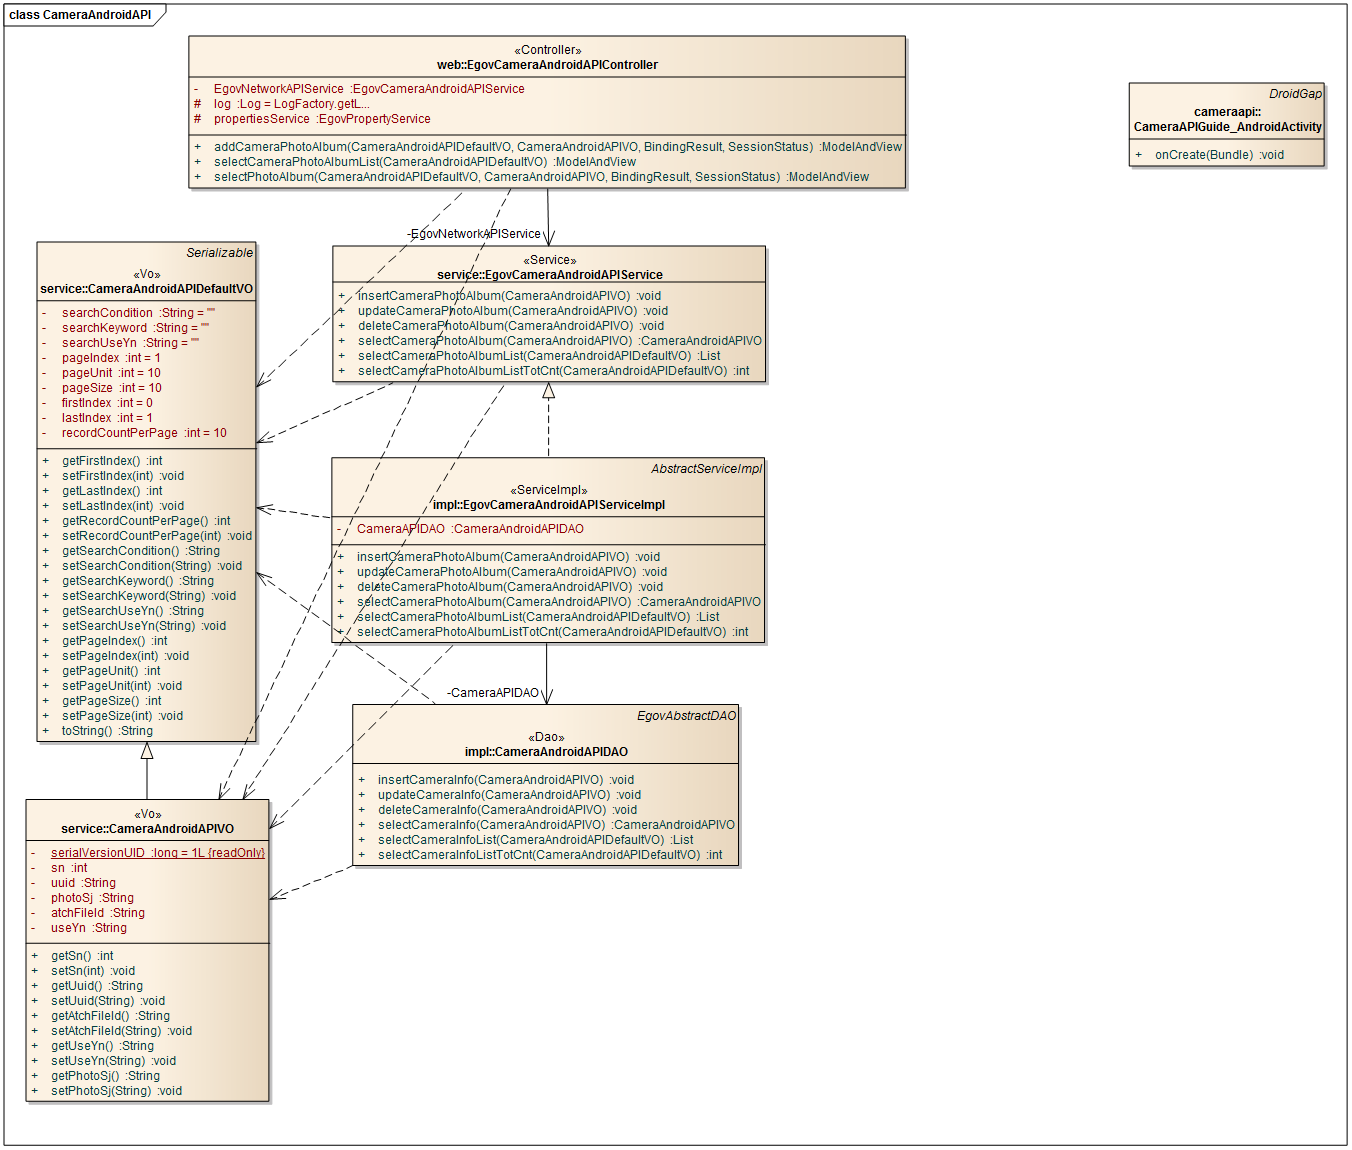Click the arrowhead beside the -CameraAPIDAO label
This screenshot has height=1150, width=1352.
click(x=547, y=695)
